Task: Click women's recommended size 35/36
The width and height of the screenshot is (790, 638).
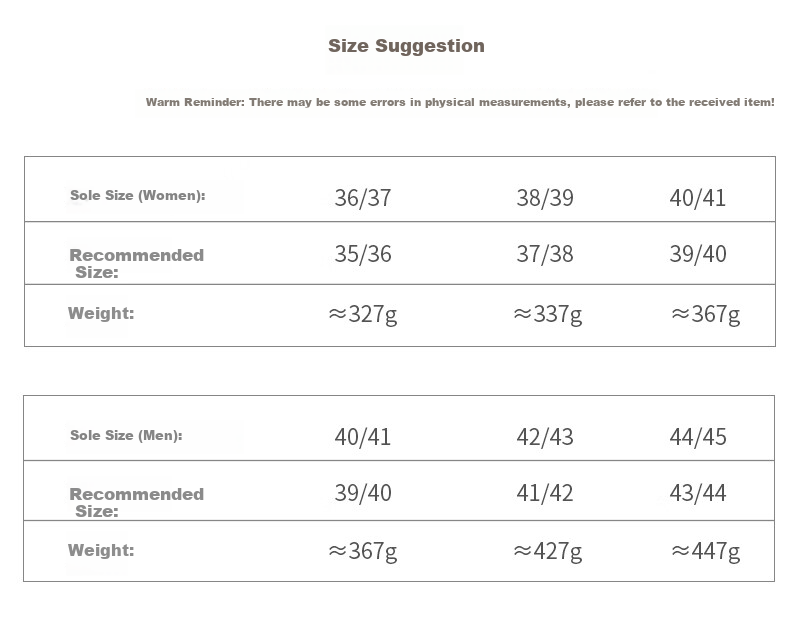Action: pos(363,253)
